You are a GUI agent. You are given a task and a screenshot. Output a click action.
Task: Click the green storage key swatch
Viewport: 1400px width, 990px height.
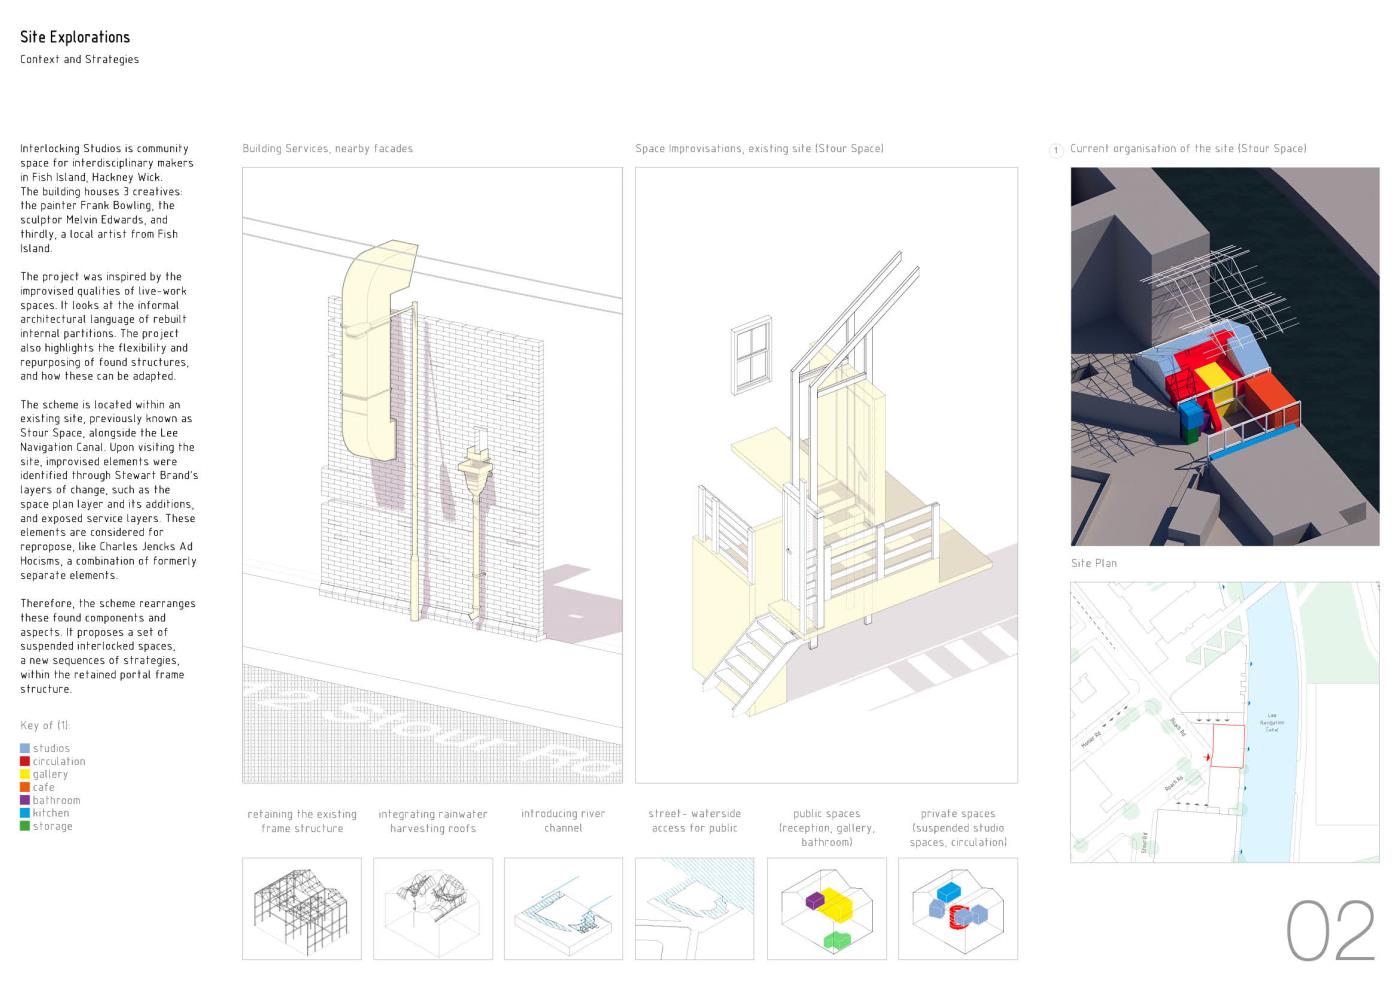tap(25, 826)
